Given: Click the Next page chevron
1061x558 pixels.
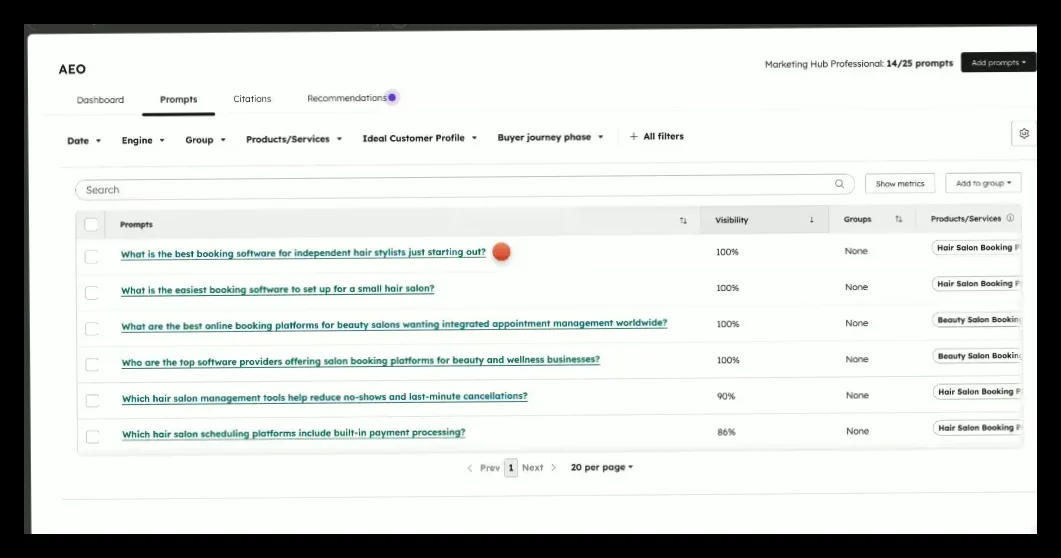Looking at the screenshot, I should pos(553,467).
